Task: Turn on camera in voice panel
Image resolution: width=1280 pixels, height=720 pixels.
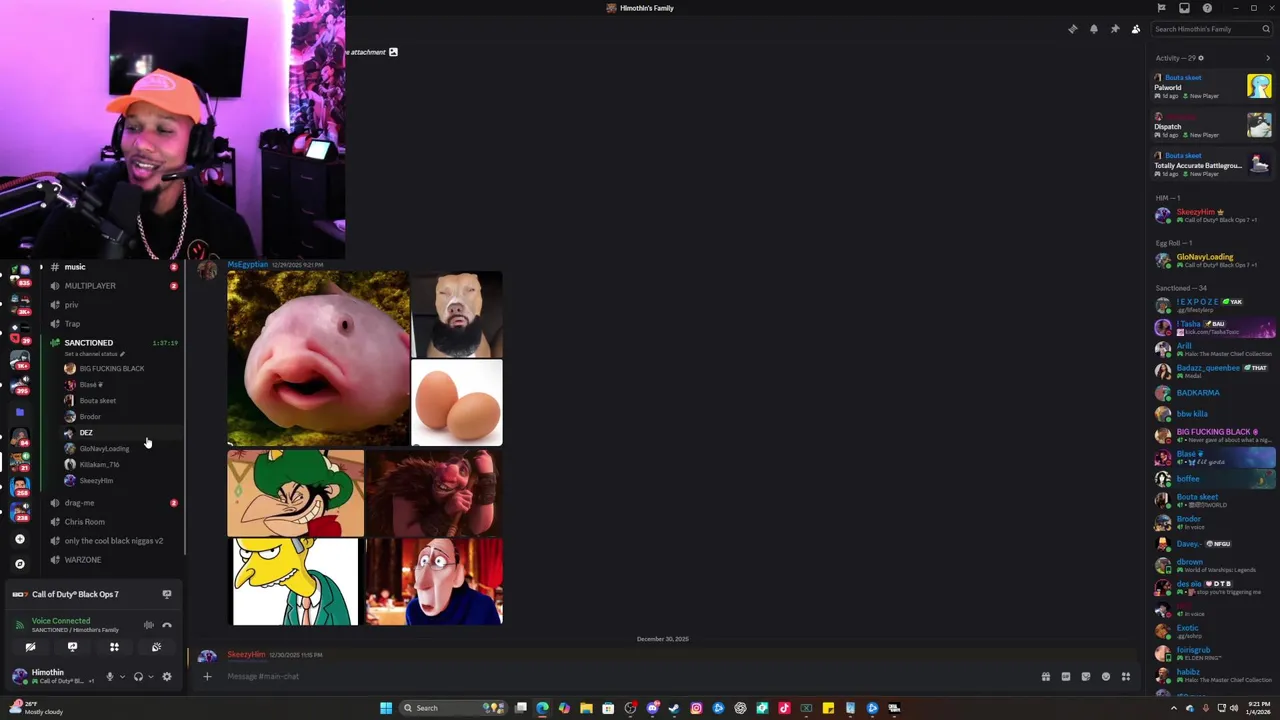Action: coord(30,647)
